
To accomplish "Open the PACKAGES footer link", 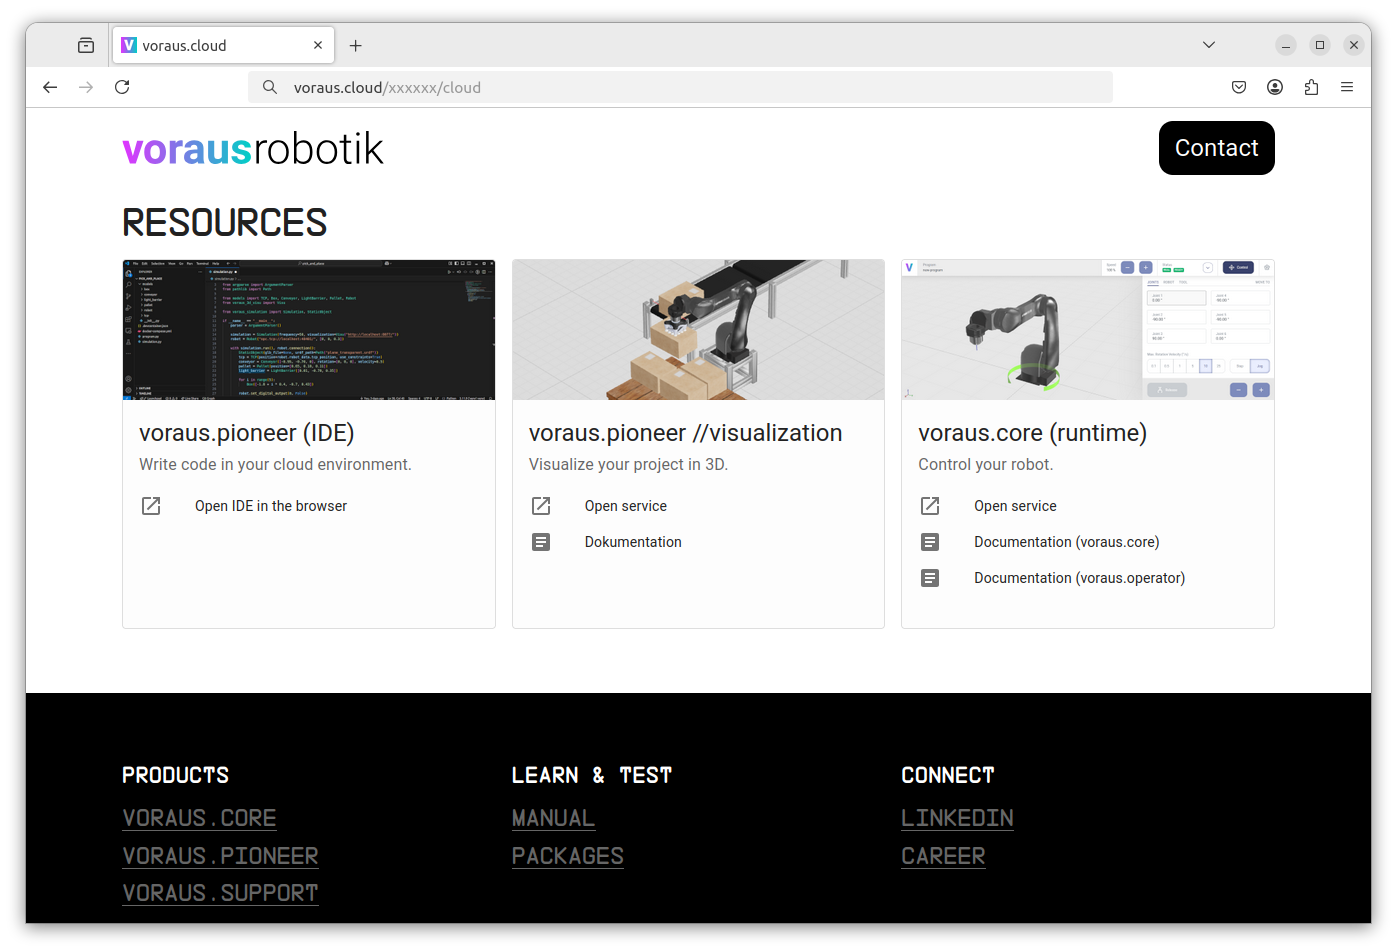I will [567, 856].
